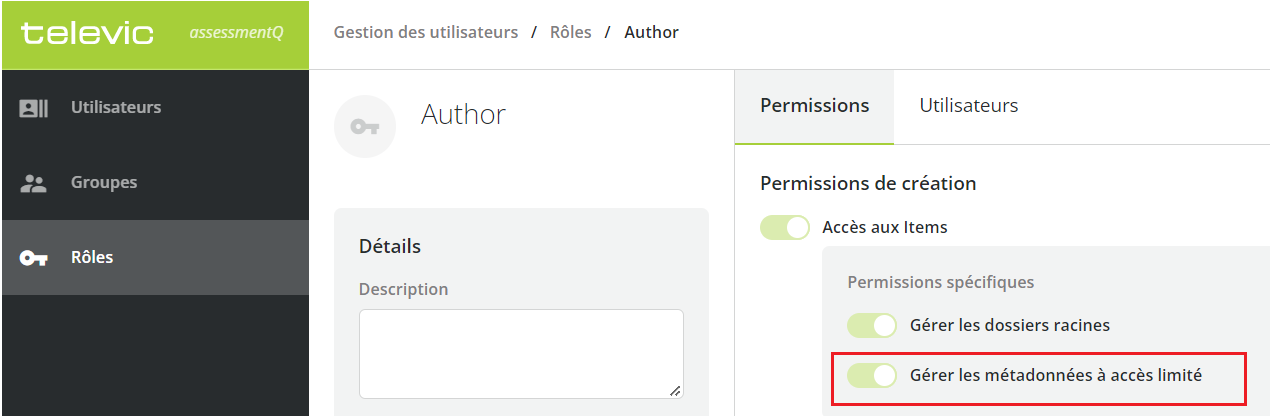Click the Author breadcrumb current page
The height and width of the screenshot is (416, 1270).
652,33
